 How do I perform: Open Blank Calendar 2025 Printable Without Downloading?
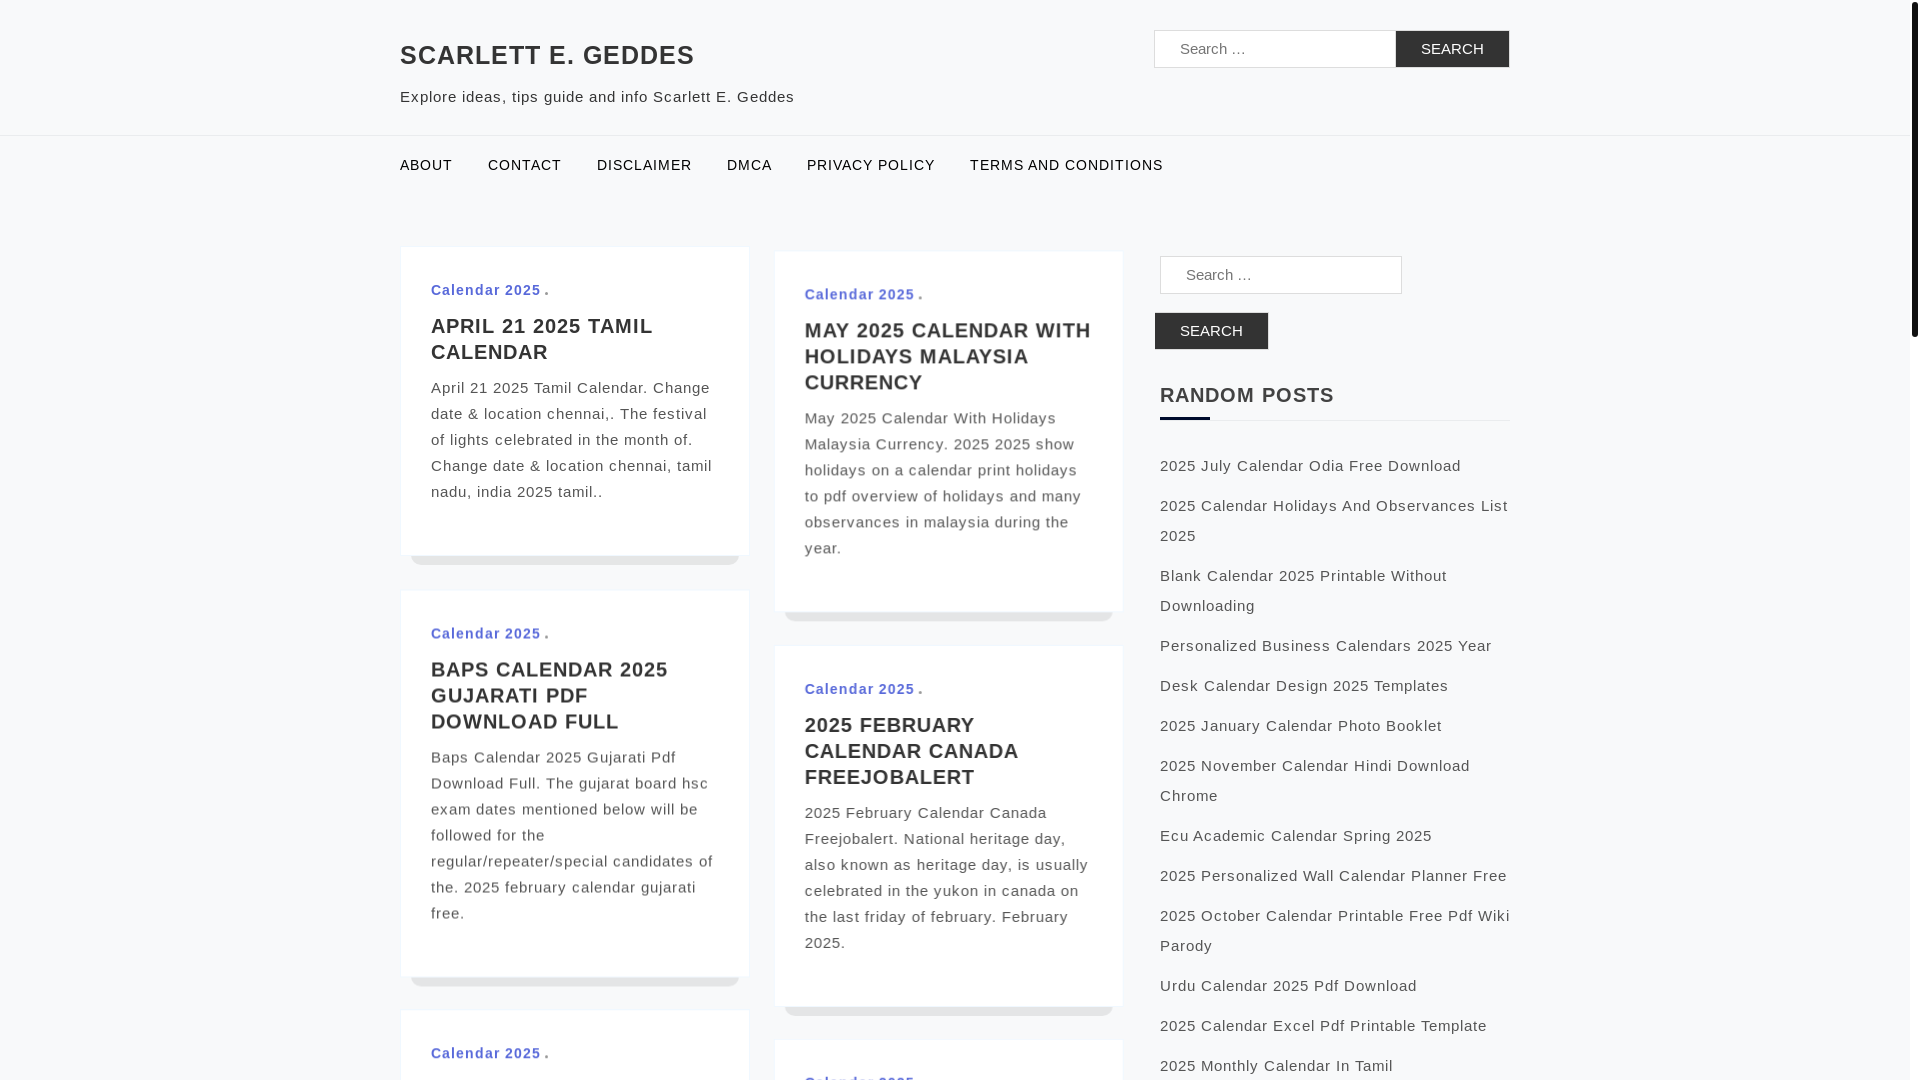[1303, 591]
